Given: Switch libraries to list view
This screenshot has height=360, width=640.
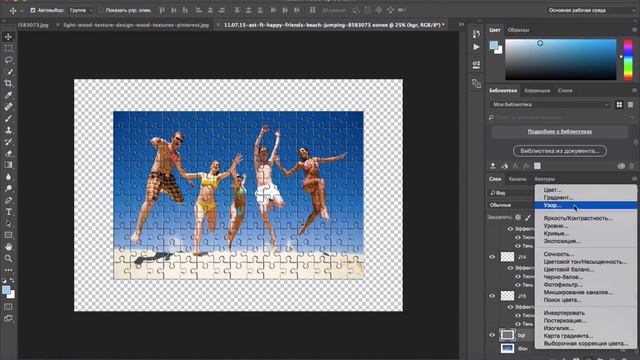Looking at the screenshot, I should (x=630, y=105).
